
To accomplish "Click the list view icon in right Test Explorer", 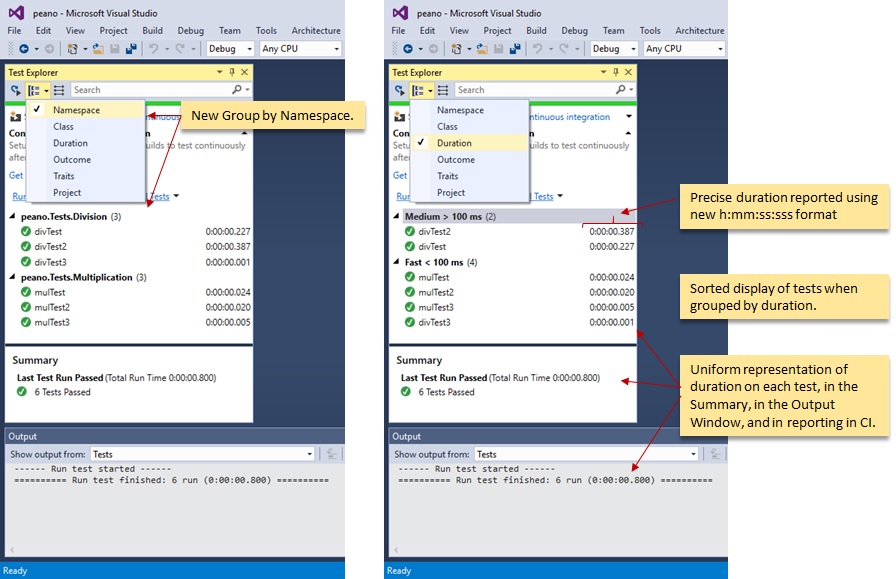I will [443, 90].
